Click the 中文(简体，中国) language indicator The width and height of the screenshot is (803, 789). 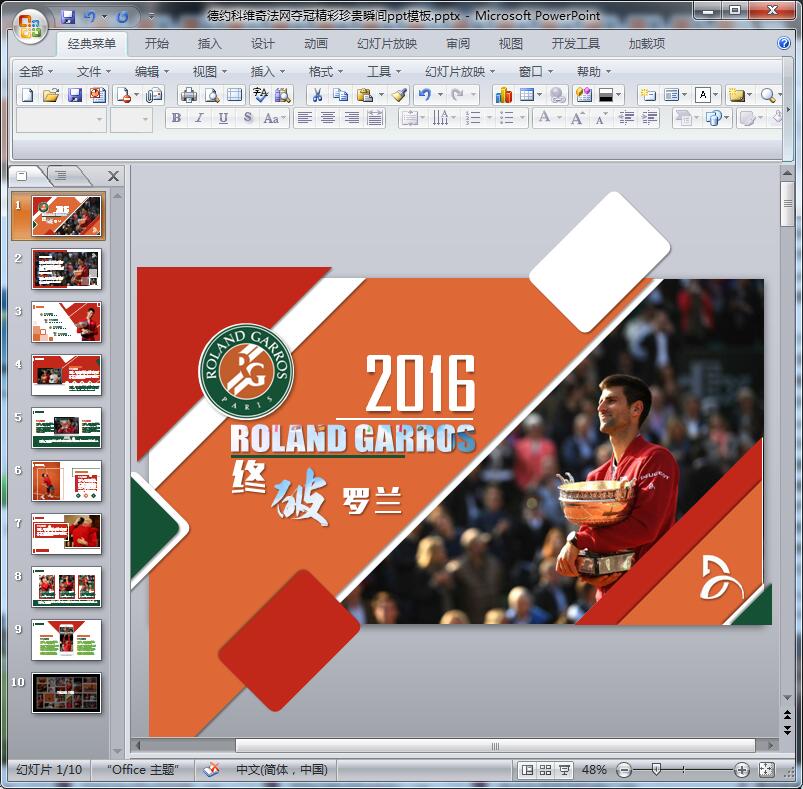click(x=282, y=770)
